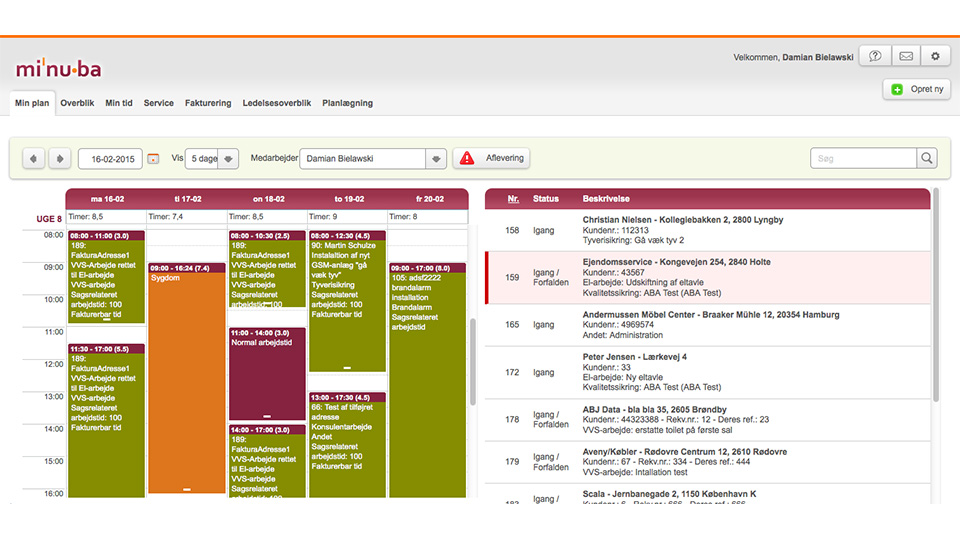The height and width of the screenshot is (540, 960).
Task: Open the Planlægning tab
Action: pos(347,103)
